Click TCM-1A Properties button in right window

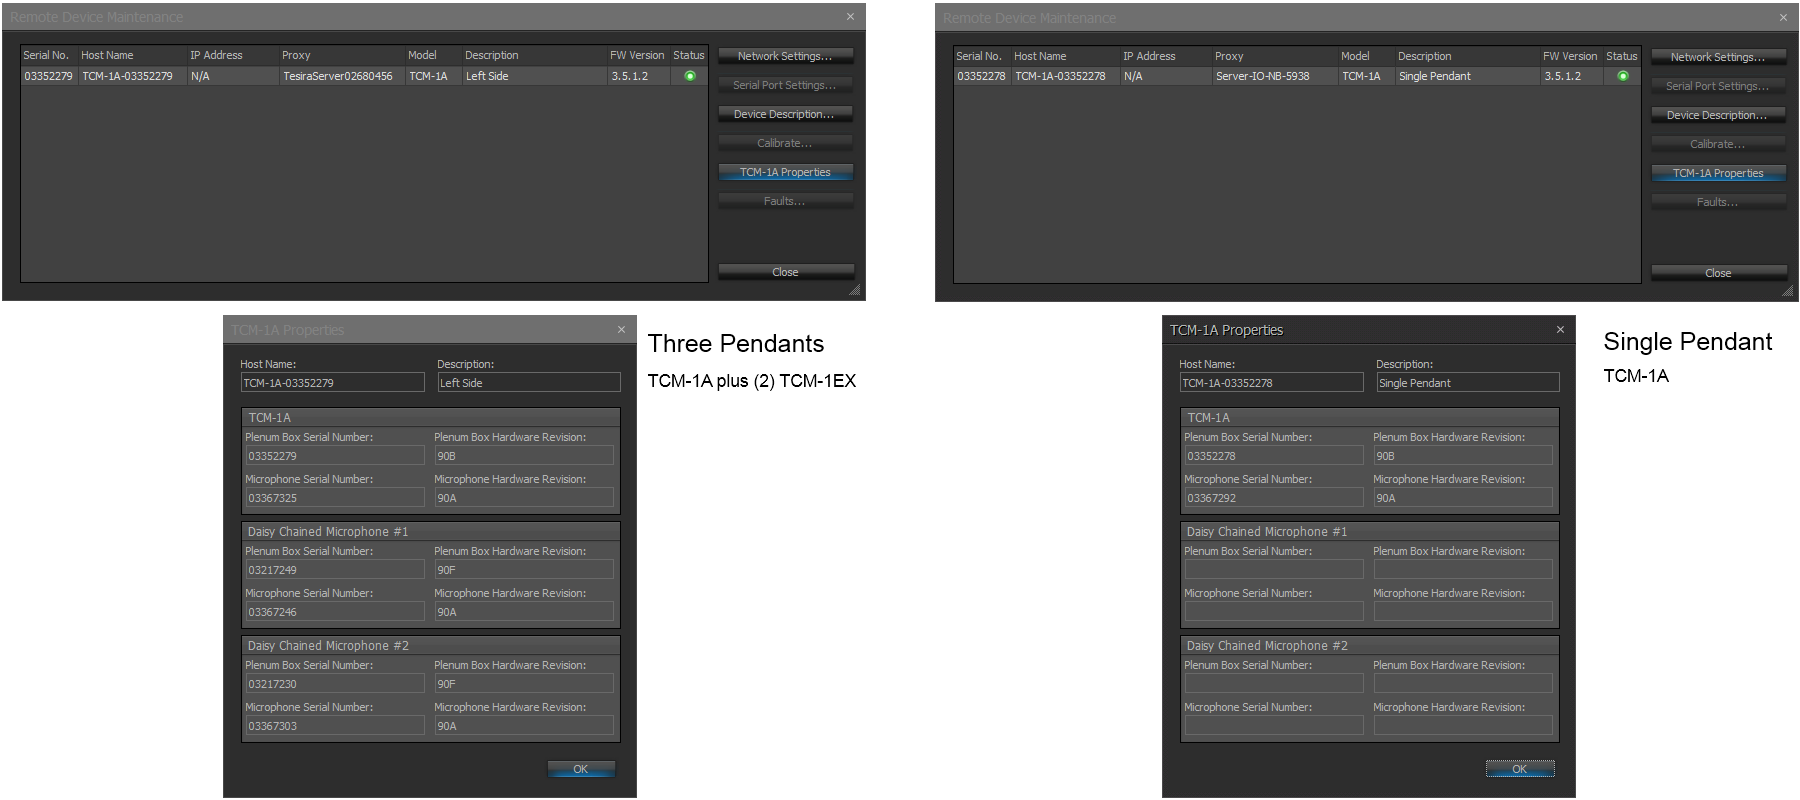coord(1718,173)
